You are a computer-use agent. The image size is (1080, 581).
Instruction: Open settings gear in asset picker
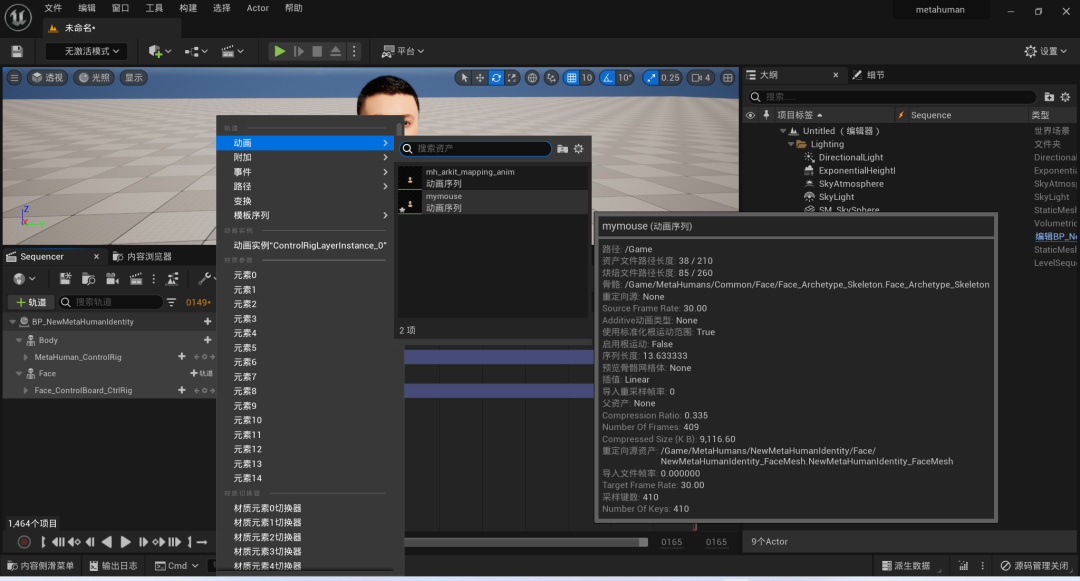pyautogui.click(x=579, y=149)
